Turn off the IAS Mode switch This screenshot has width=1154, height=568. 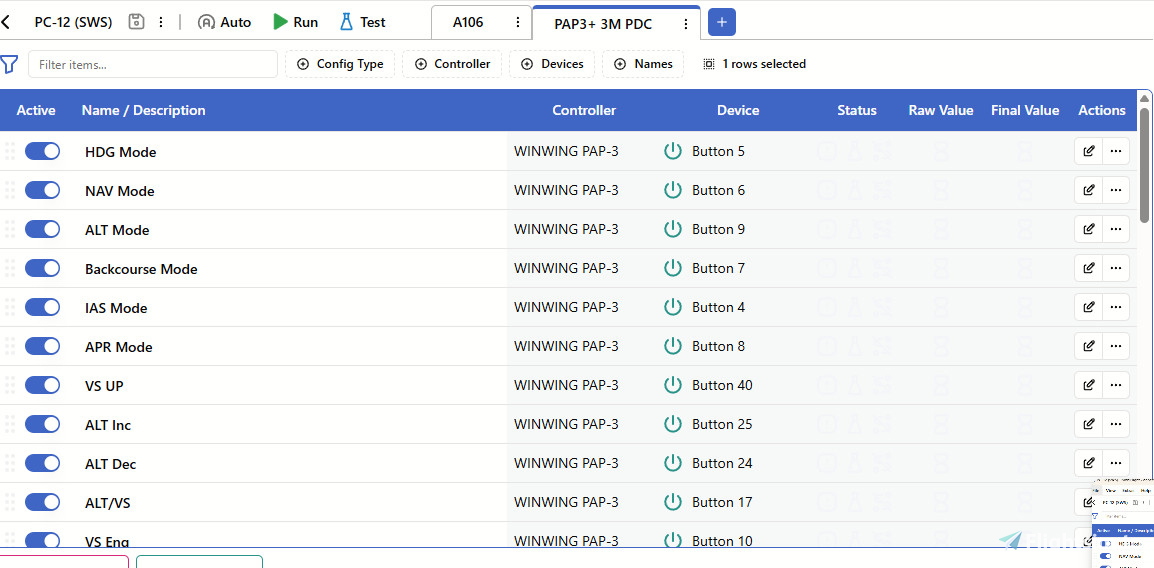(x=43, y=307)
